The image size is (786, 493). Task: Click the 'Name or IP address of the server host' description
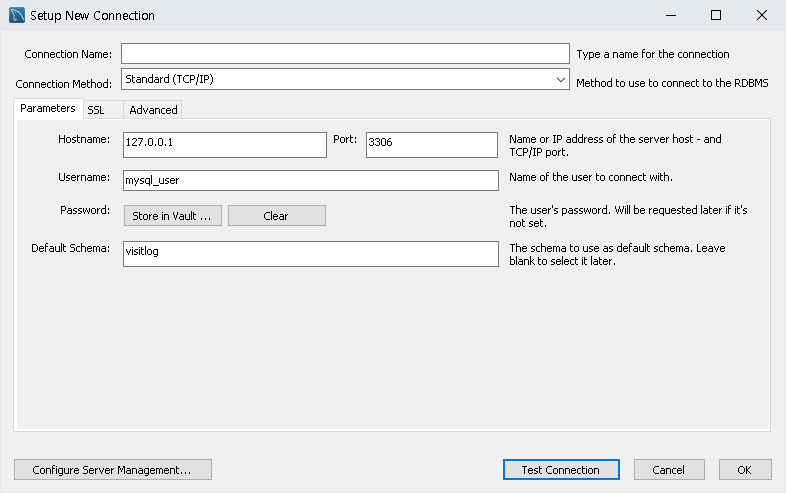pyautogui.click(x=616, y=145)
